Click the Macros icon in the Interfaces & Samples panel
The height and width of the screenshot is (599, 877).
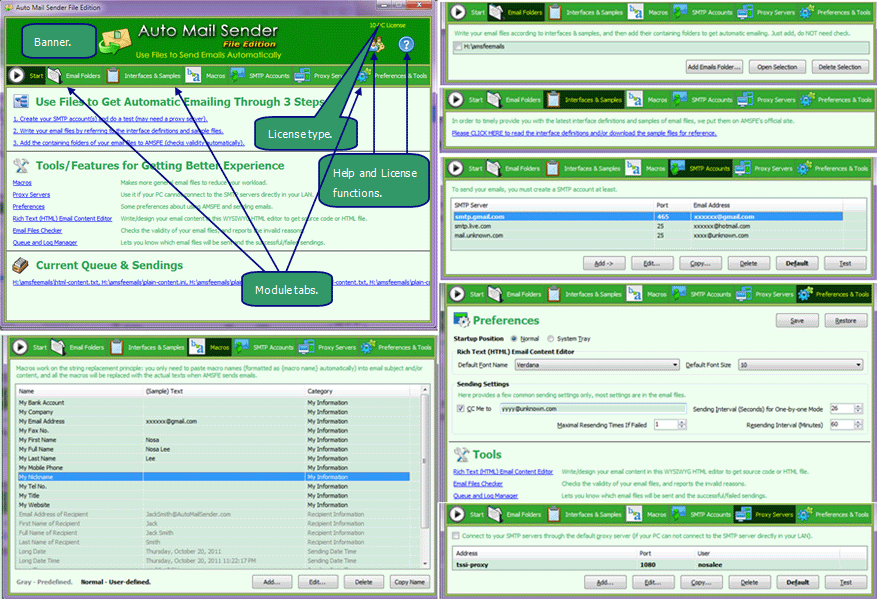[635, 100]
